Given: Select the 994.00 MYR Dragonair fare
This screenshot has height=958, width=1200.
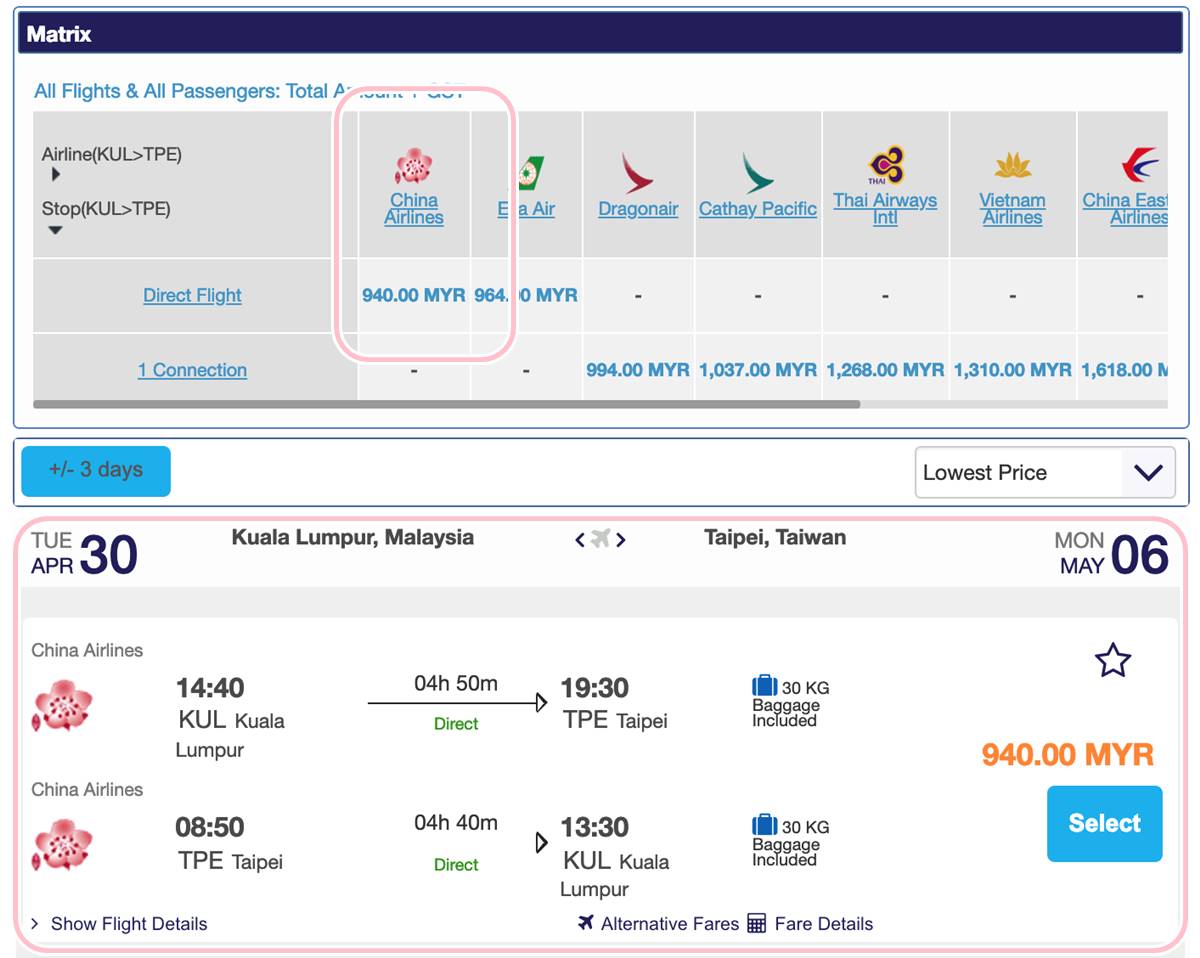Looking at the screenshot, I should click(638, 370).
